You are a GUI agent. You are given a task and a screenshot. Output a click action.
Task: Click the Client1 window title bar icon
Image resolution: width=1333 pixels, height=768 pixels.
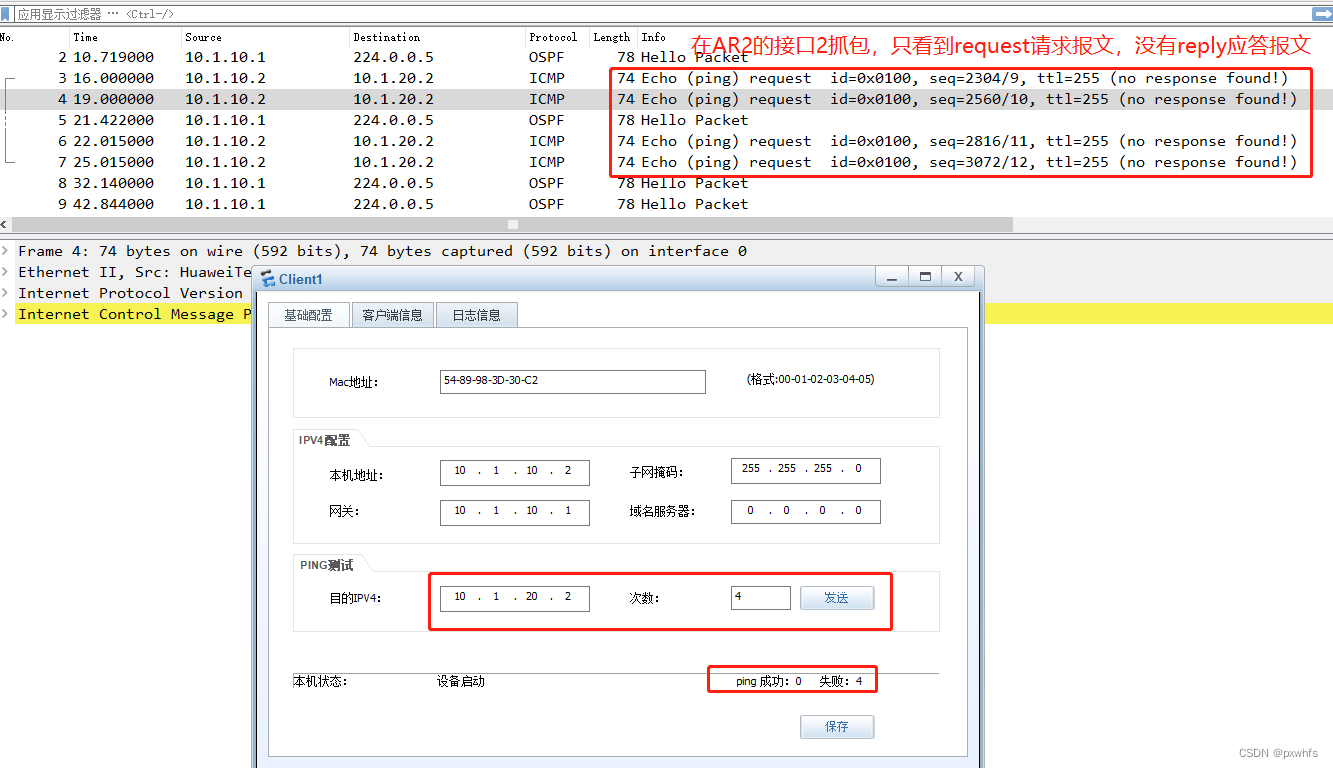click(266, 278)
